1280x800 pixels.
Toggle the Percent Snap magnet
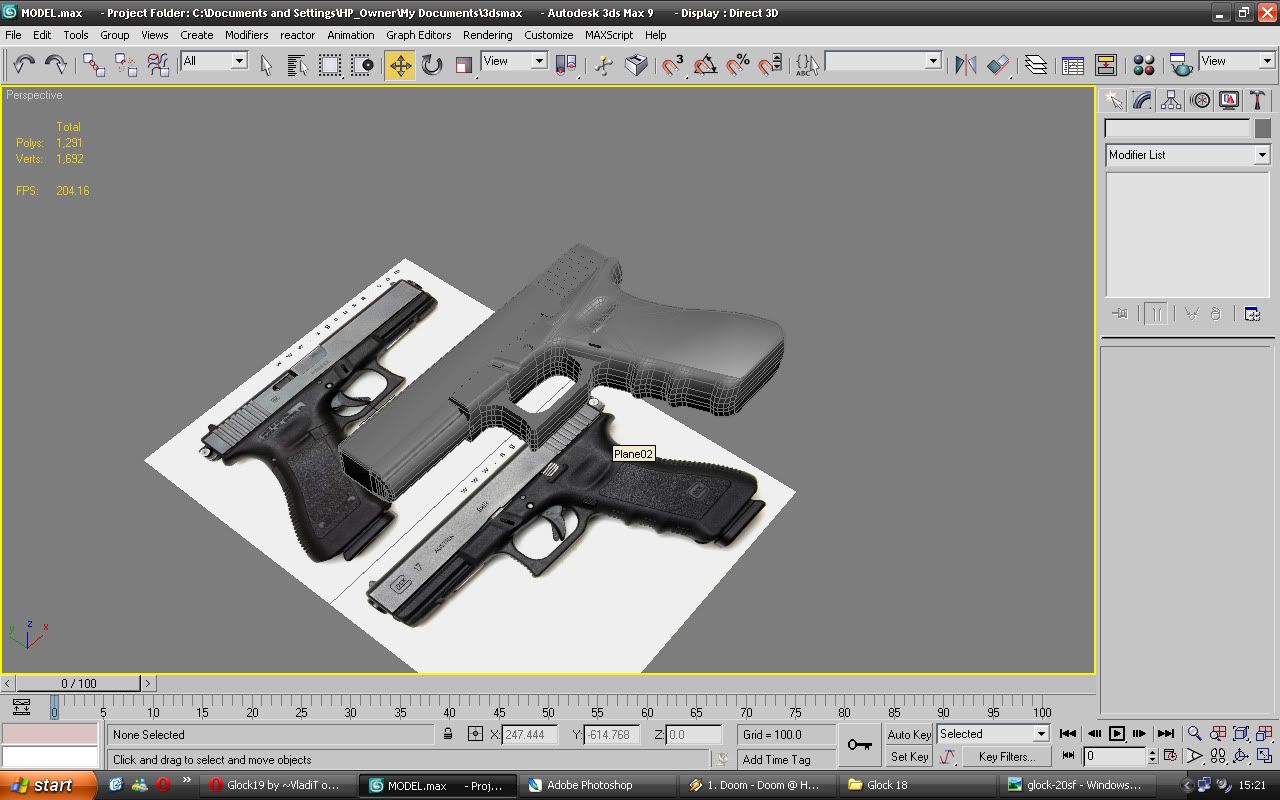(738, 65)
